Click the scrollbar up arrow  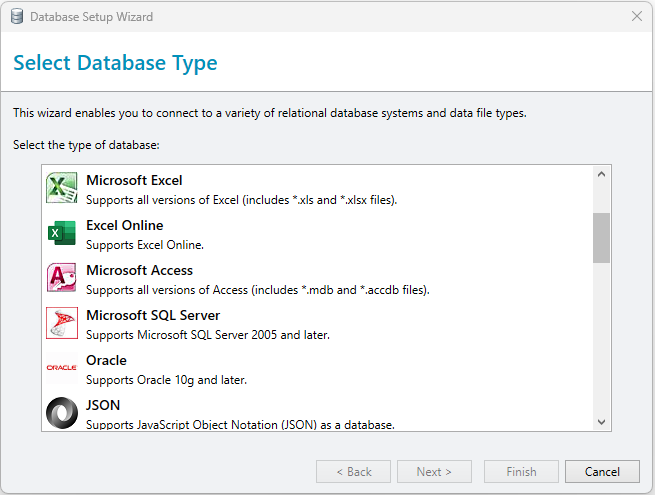[602, 175]
